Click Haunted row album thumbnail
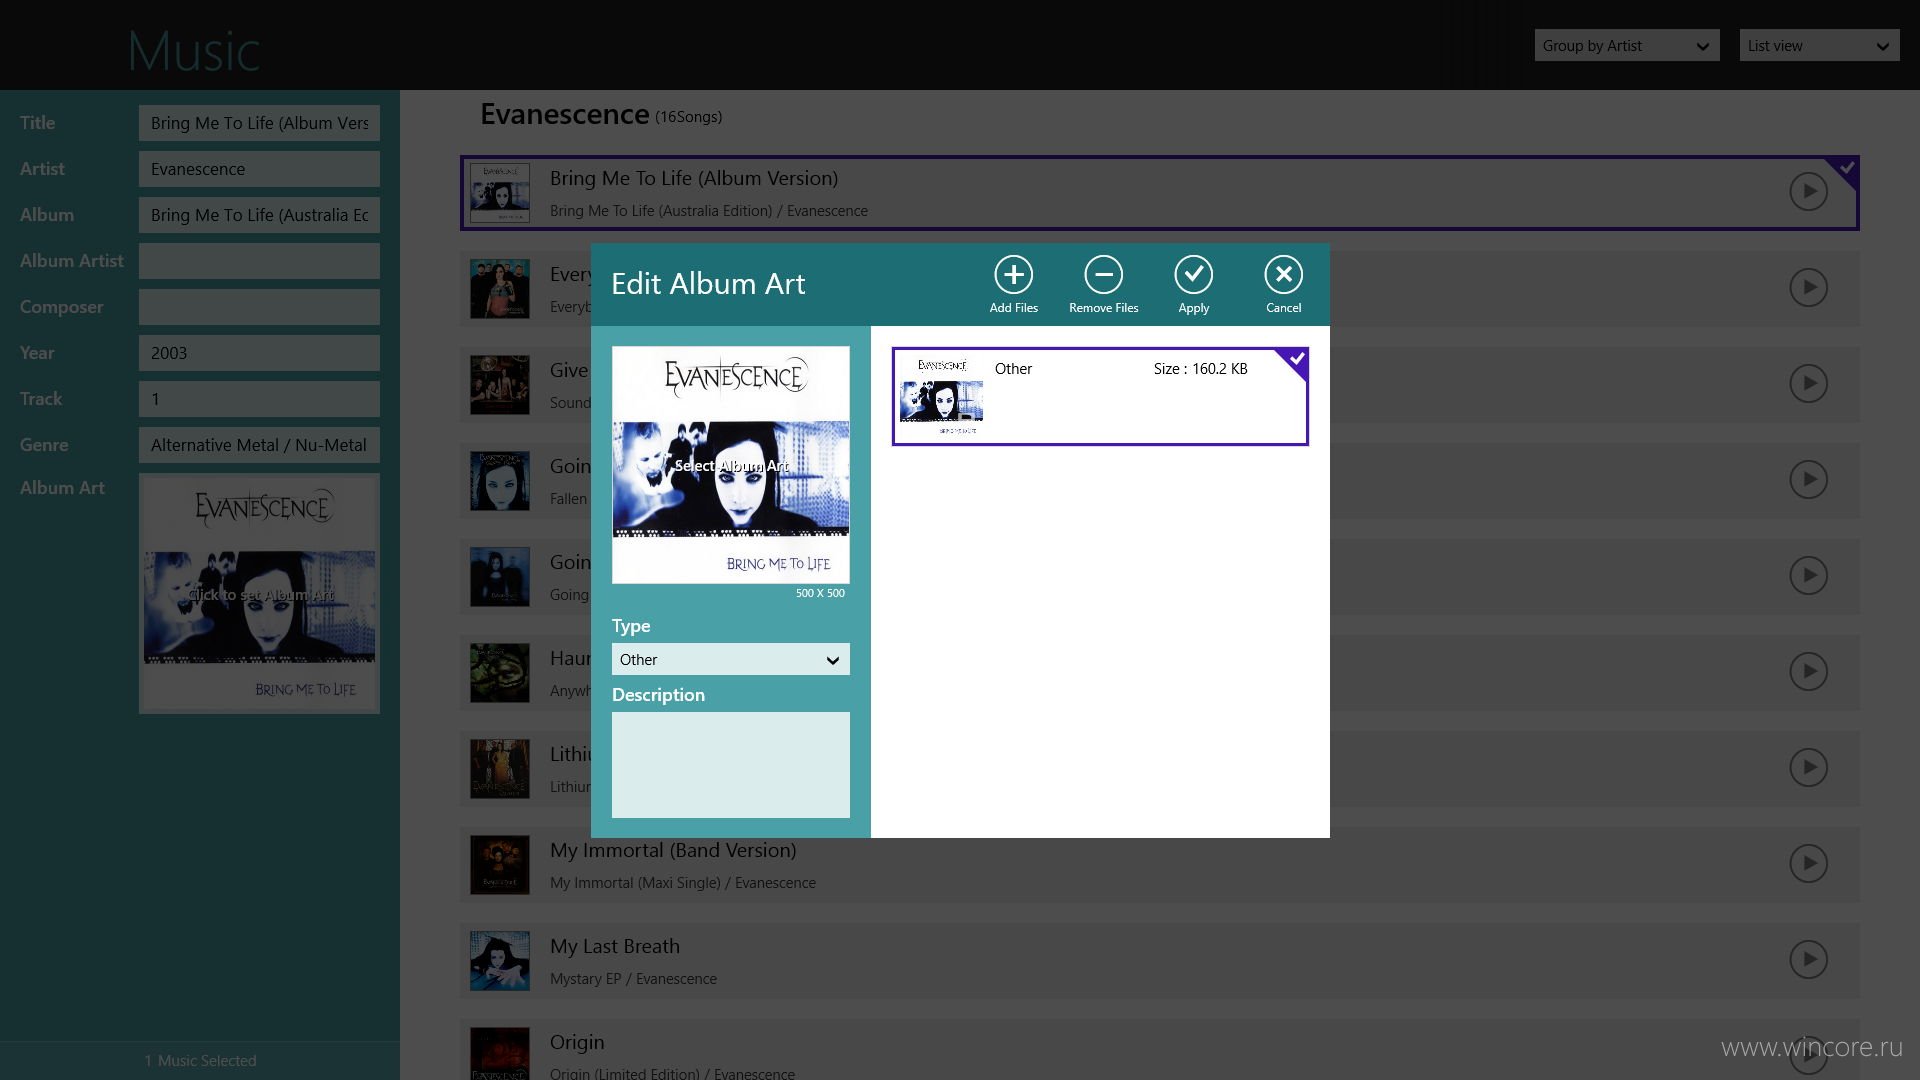Screen dimensions: 1920x1080 point(500,673)
